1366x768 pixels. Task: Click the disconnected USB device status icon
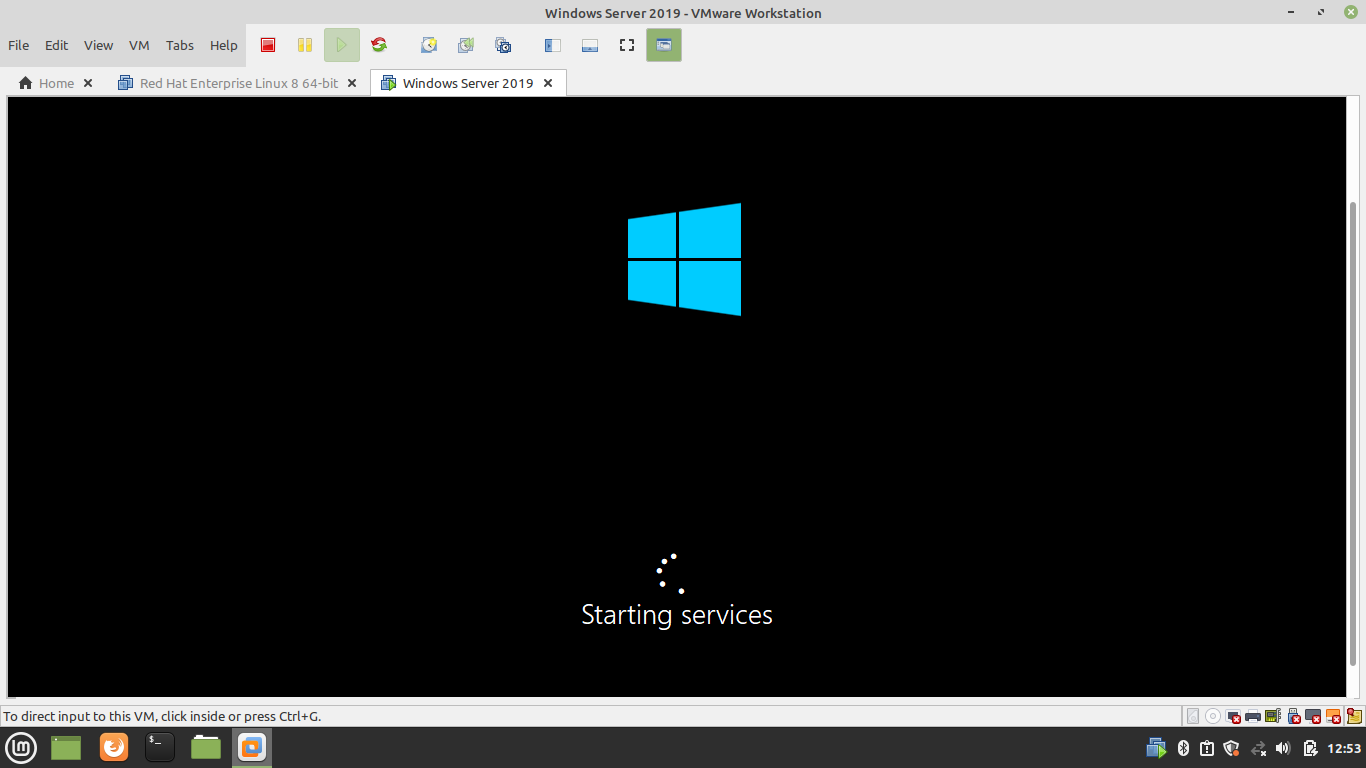(1294, 716)
